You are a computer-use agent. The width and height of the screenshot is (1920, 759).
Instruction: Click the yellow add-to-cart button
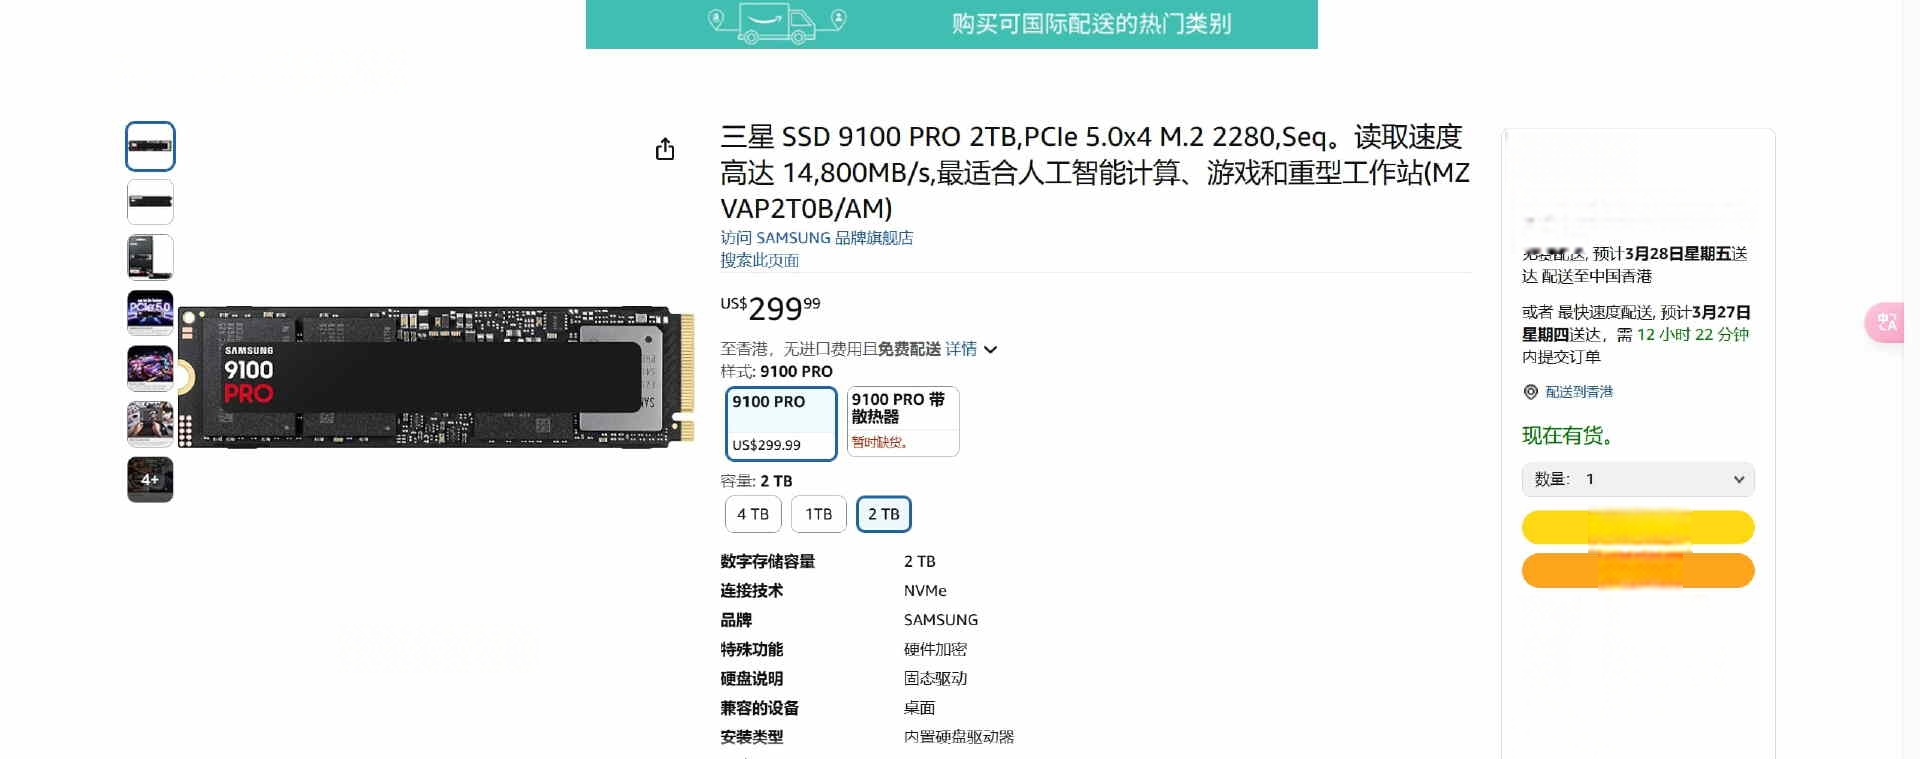coord(1638,527)
